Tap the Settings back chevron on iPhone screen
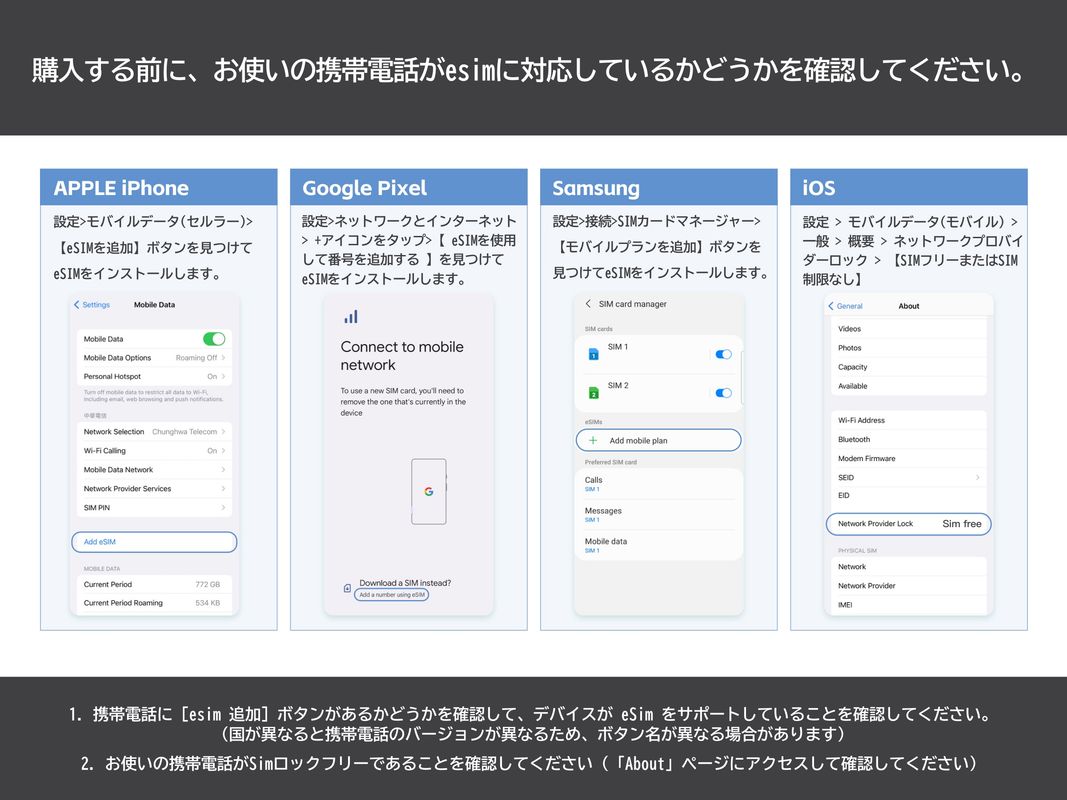The image size is (1067, 800). click(x=78, y=305)
